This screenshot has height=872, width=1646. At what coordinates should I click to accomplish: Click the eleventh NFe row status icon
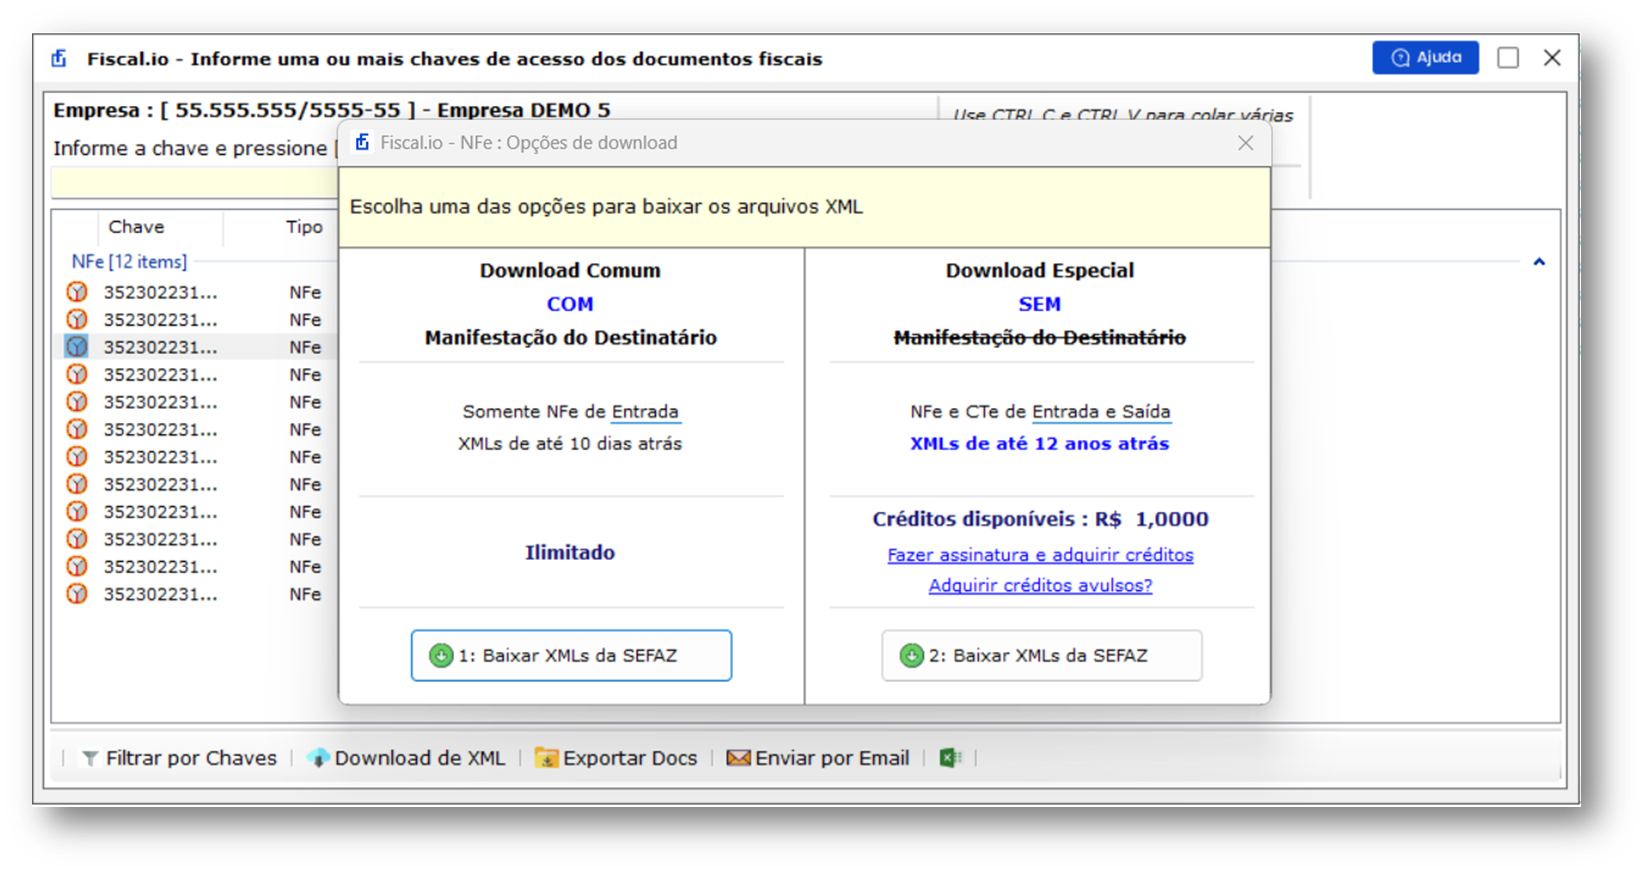[x=77, y=566]
